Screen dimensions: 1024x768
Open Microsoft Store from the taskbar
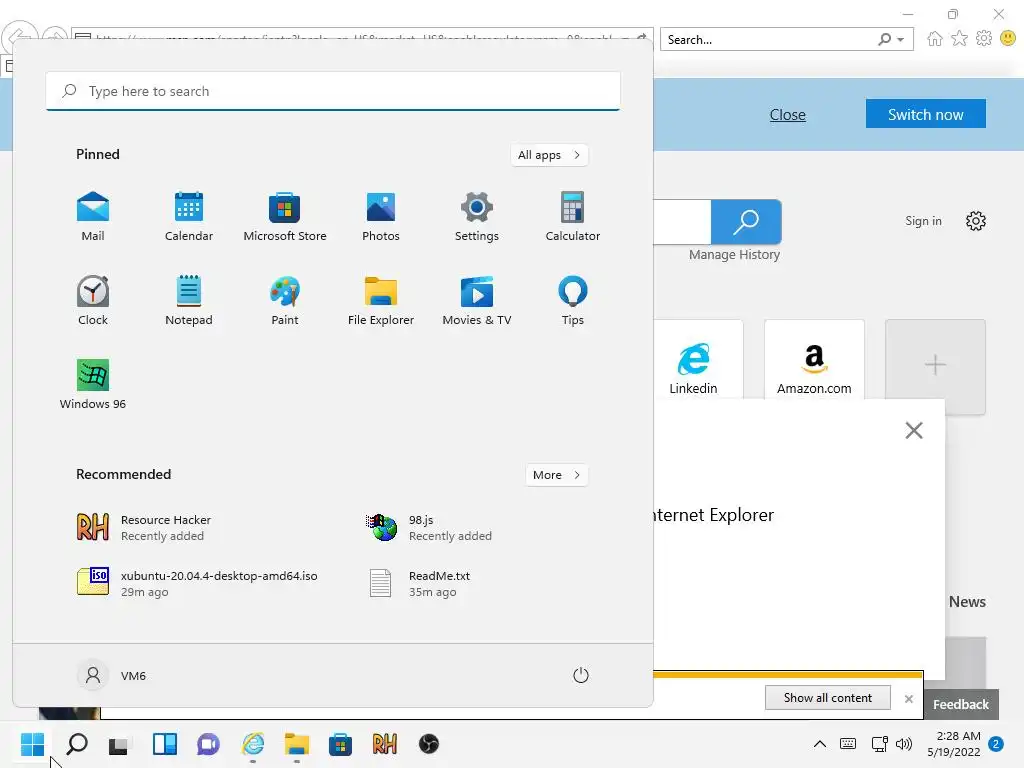click(x=340, y=744)
